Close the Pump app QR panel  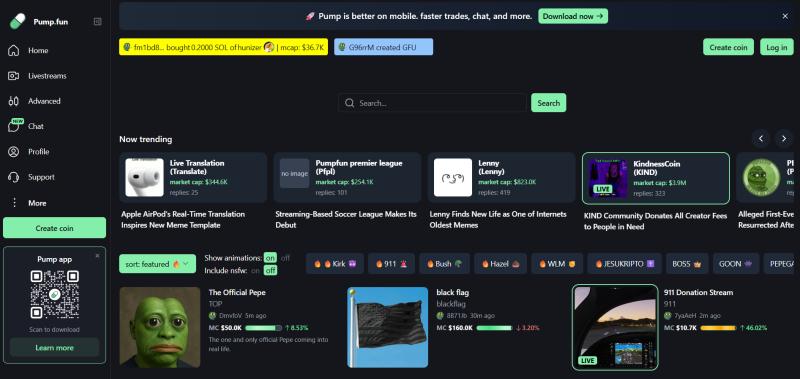(x=97, y=256)
